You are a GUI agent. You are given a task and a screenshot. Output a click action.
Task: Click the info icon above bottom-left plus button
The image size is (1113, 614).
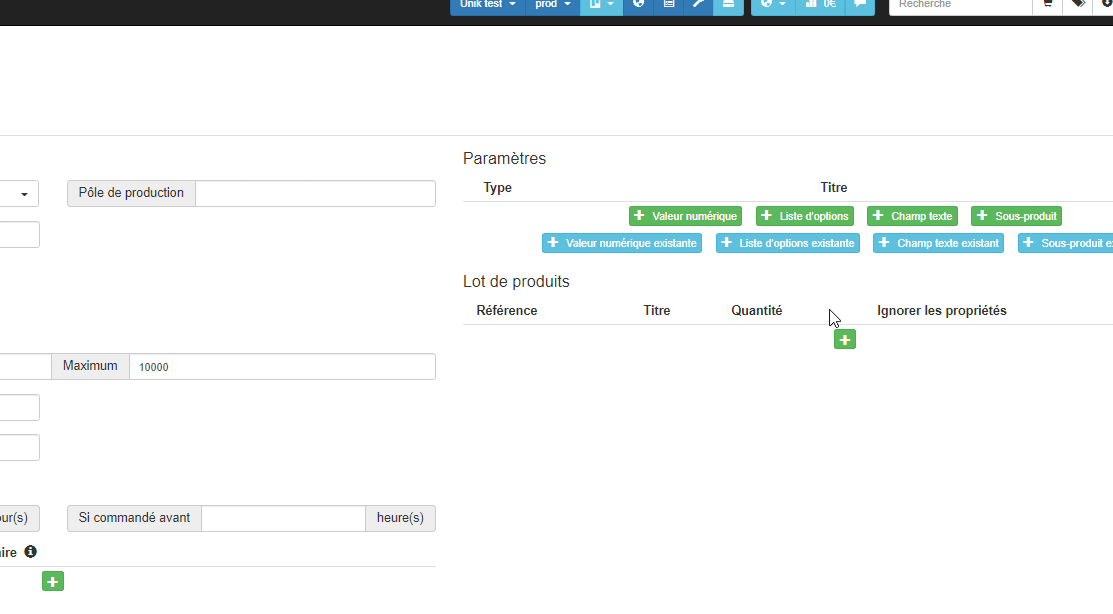tap(30, 551)
